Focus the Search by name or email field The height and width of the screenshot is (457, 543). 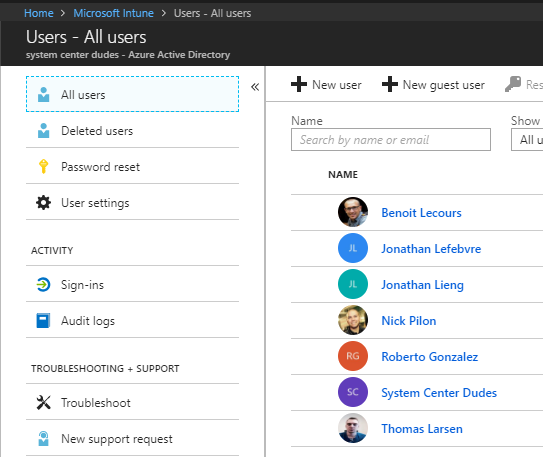pos(391,140)
